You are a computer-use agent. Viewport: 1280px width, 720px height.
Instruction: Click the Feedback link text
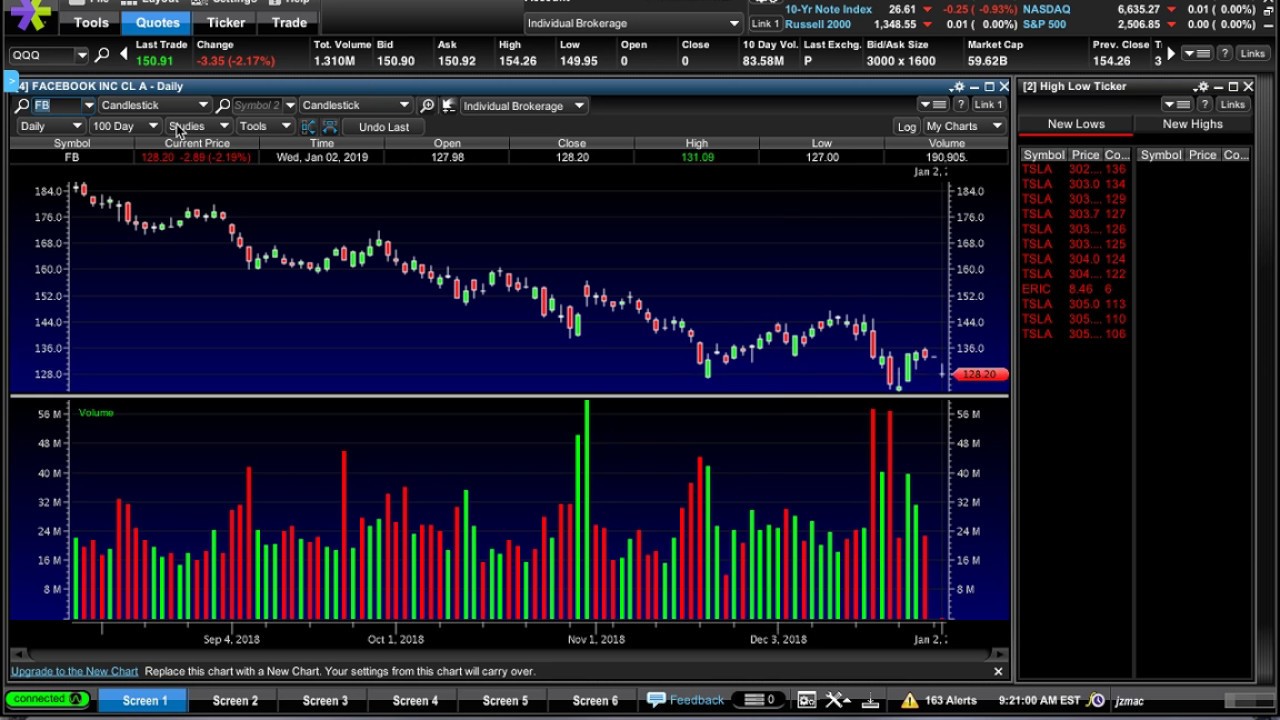pos(697,700)
